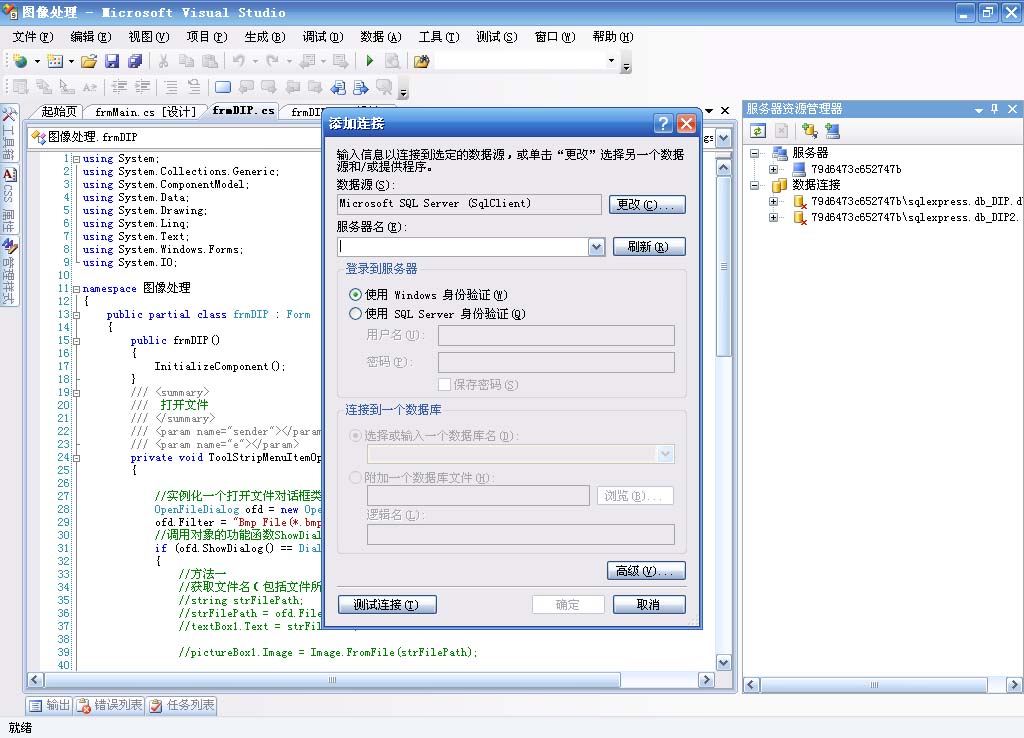1024x738 pixels.
Task: Uncomment the selected lines
Action: pyautogui.click(x=194, y=87)
